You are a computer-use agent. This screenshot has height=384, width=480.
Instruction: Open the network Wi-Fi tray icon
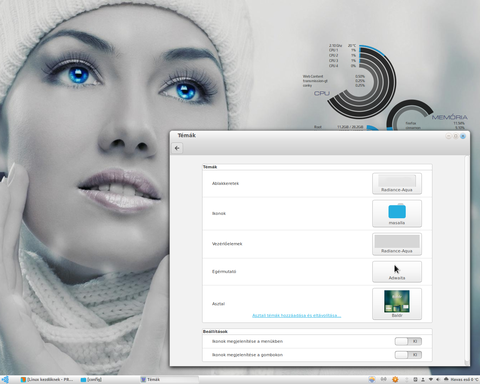coord(431,379)
